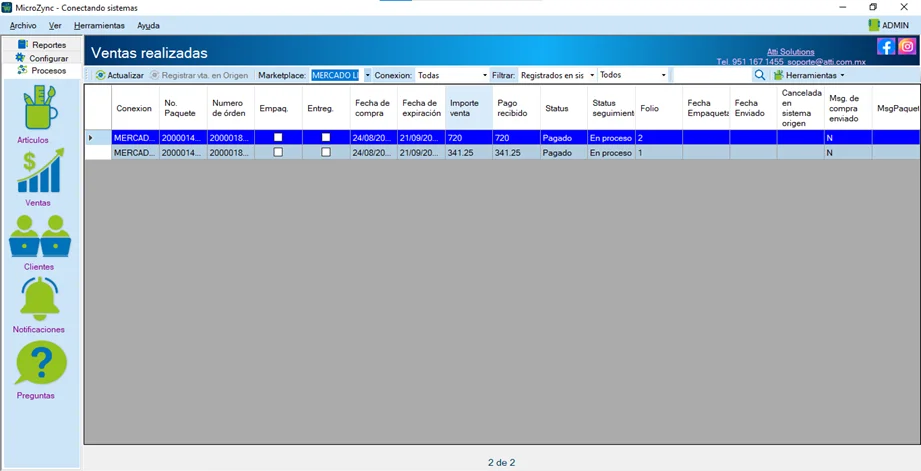Screen dimensions: 921x471
Task: Check Empaq. box for folio 1 row
Action: (278, 152)
